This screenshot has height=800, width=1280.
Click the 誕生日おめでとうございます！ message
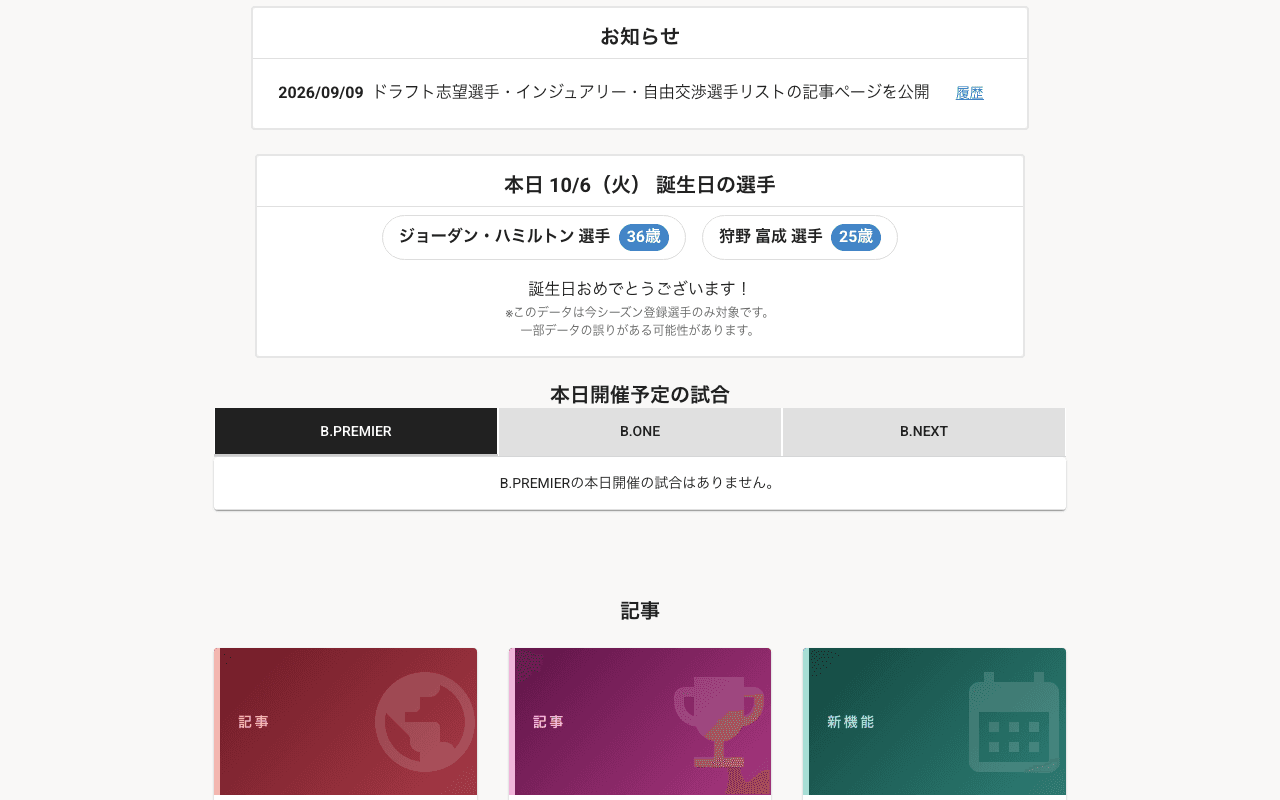point(640,289)
